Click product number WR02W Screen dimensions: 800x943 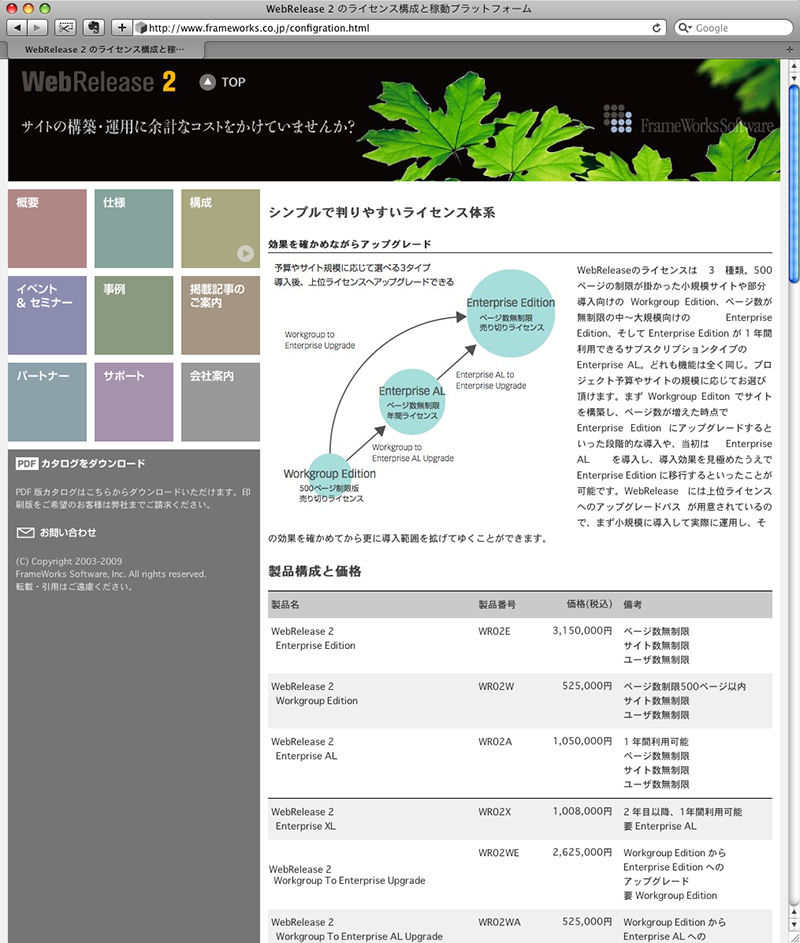pyautogui.click(x=496, y=686)
